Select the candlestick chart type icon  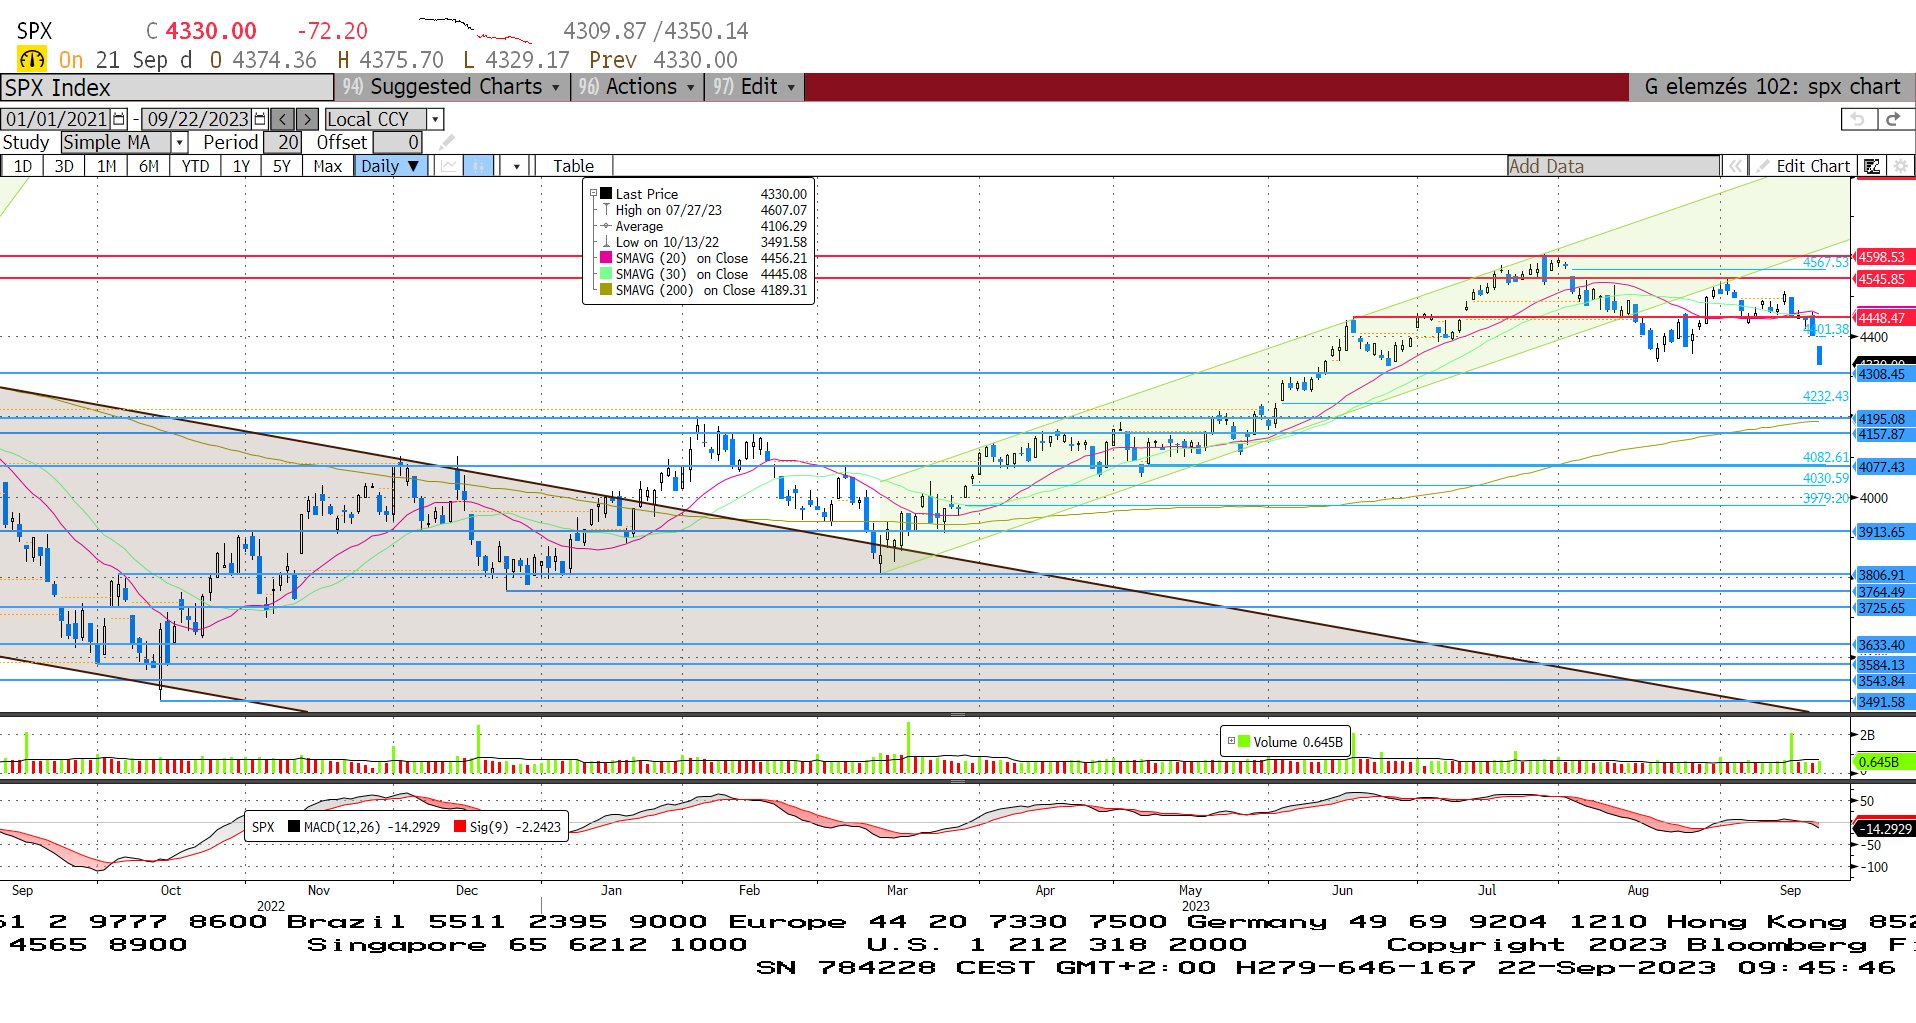point(479,166)
